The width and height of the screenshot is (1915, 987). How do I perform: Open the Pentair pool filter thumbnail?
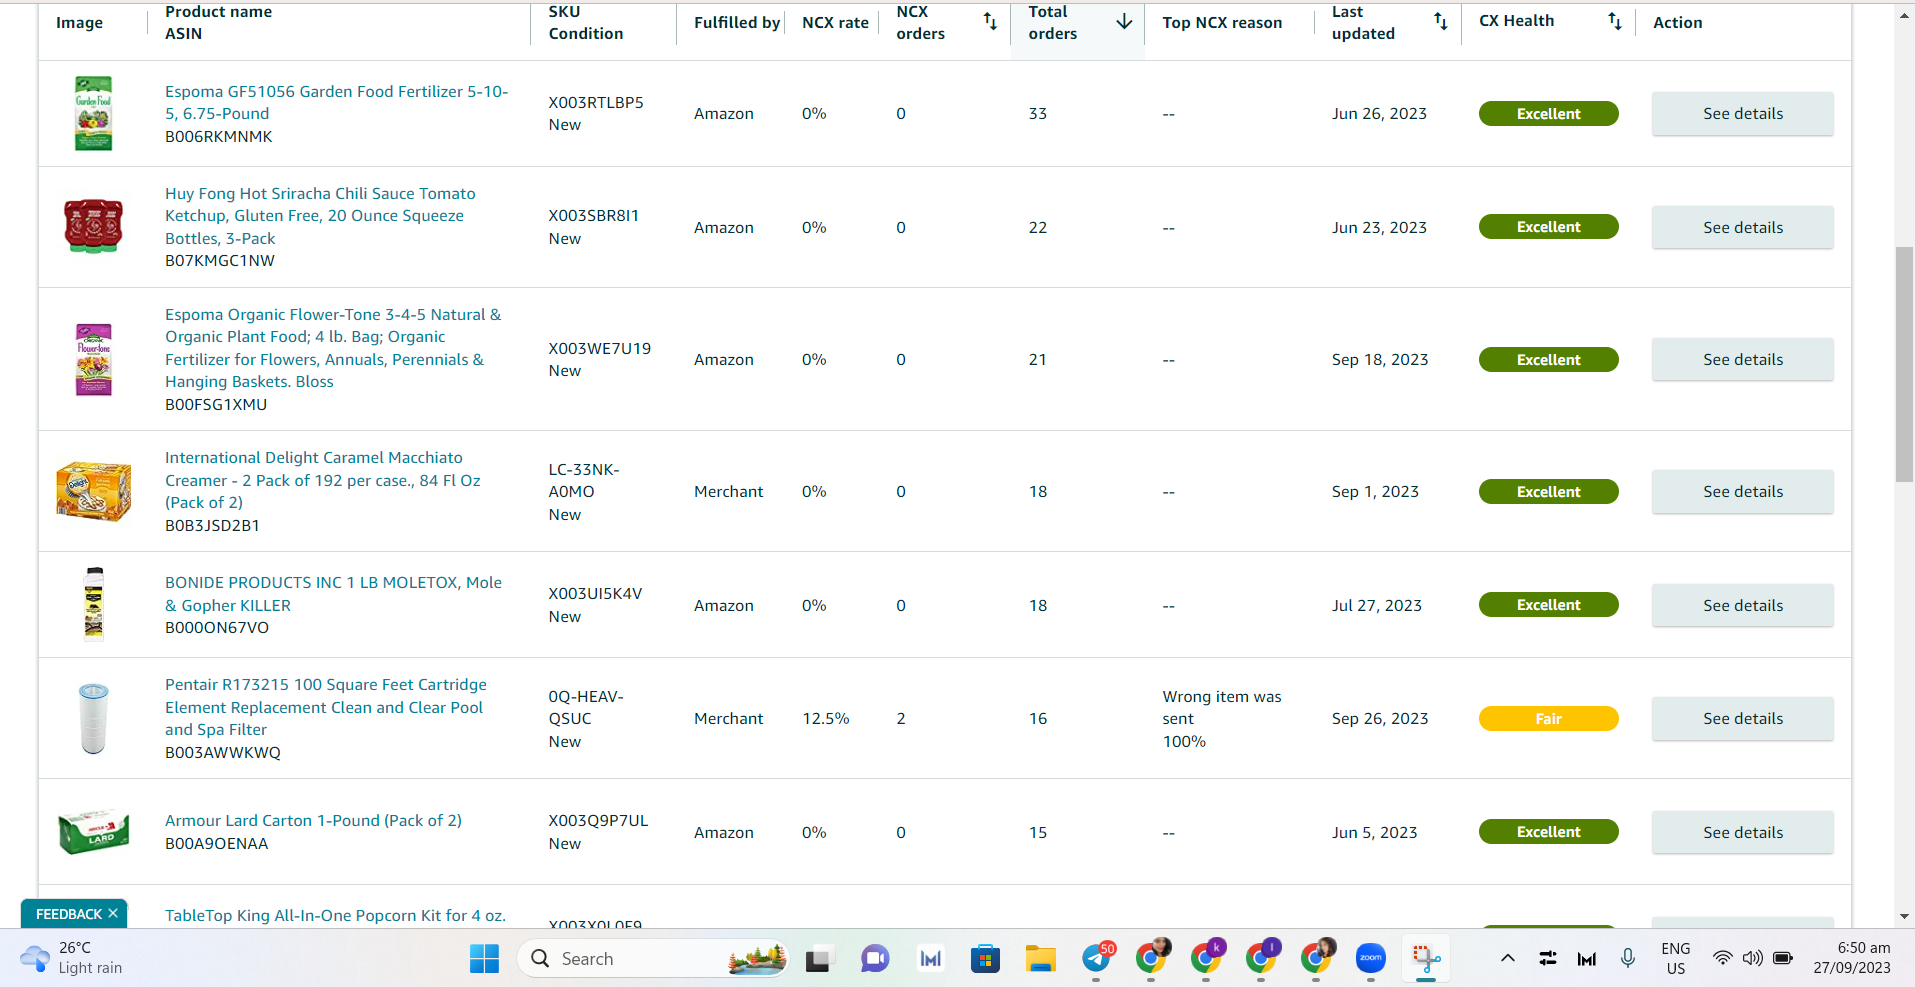[93, 718]
